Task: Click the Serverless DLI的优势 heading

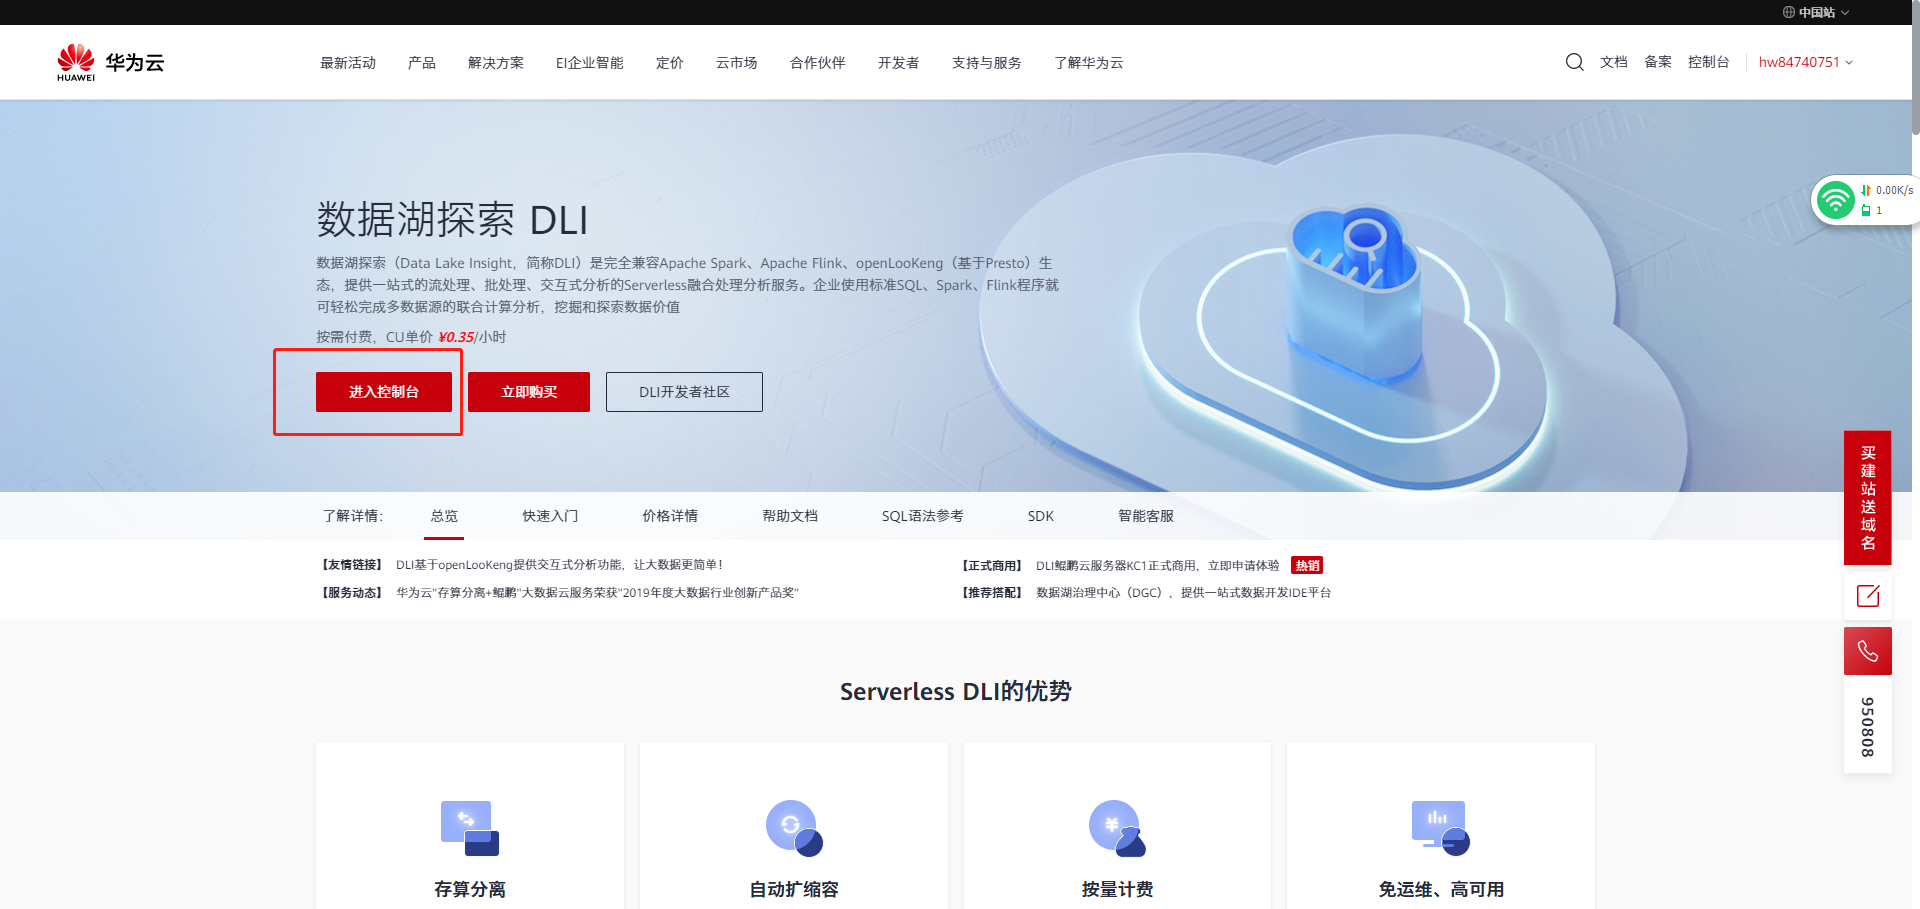Action: [x=956, y=691]
